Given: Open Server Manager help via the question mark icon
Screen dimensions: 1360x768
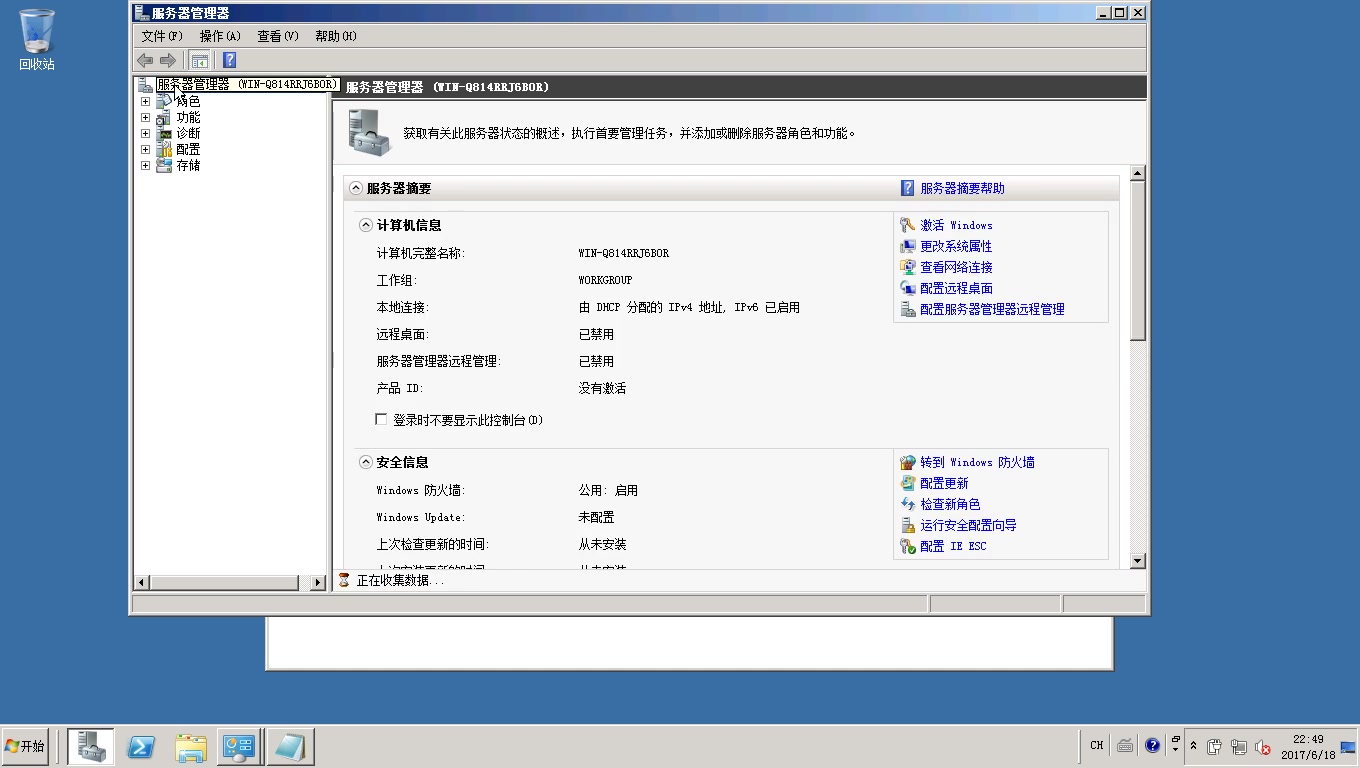Looking at the screenshot, I should pyautogui.click(x=226, y=59).
